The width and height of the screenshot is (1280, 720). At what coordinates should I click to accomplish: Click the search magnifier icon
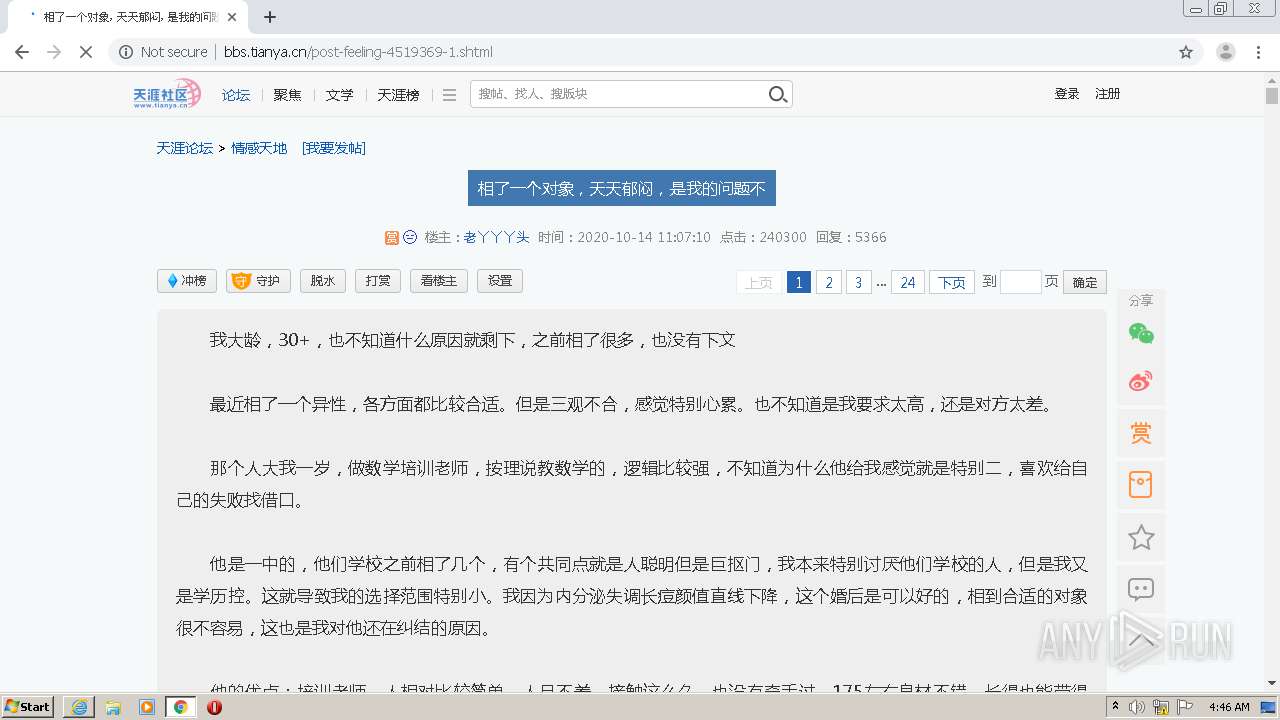tap(778, 94)
